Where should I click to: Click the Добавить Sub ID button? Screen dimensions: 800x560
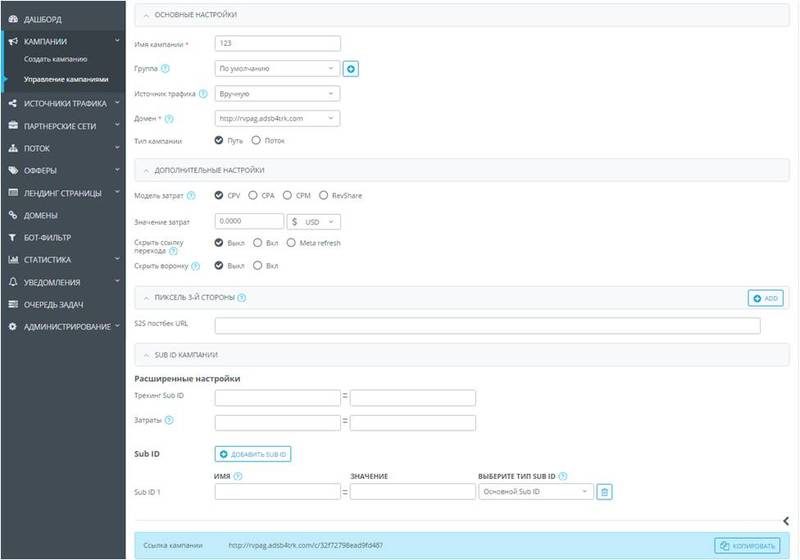point(252,454)
